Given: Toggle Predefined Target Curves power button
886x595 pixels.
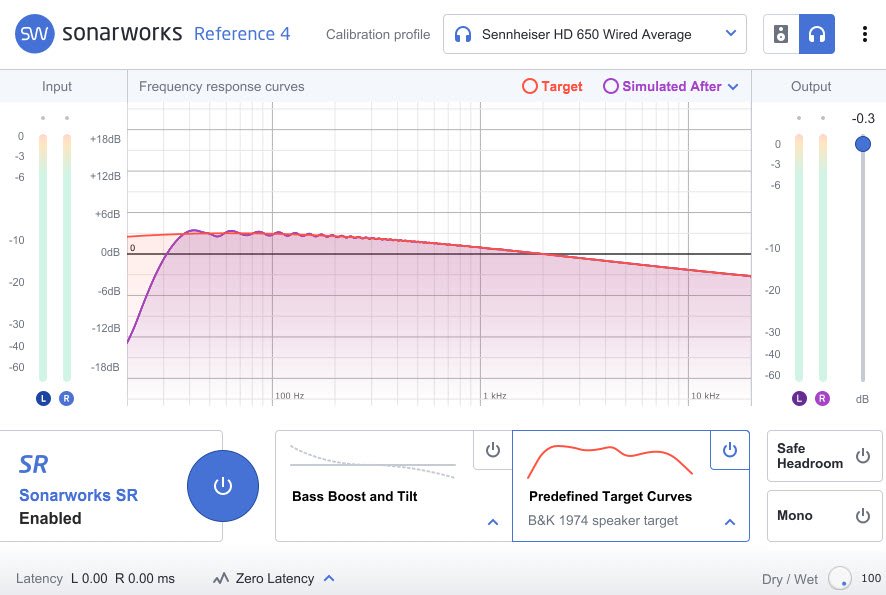Looking at the screenshot, I should click(729, 450).
